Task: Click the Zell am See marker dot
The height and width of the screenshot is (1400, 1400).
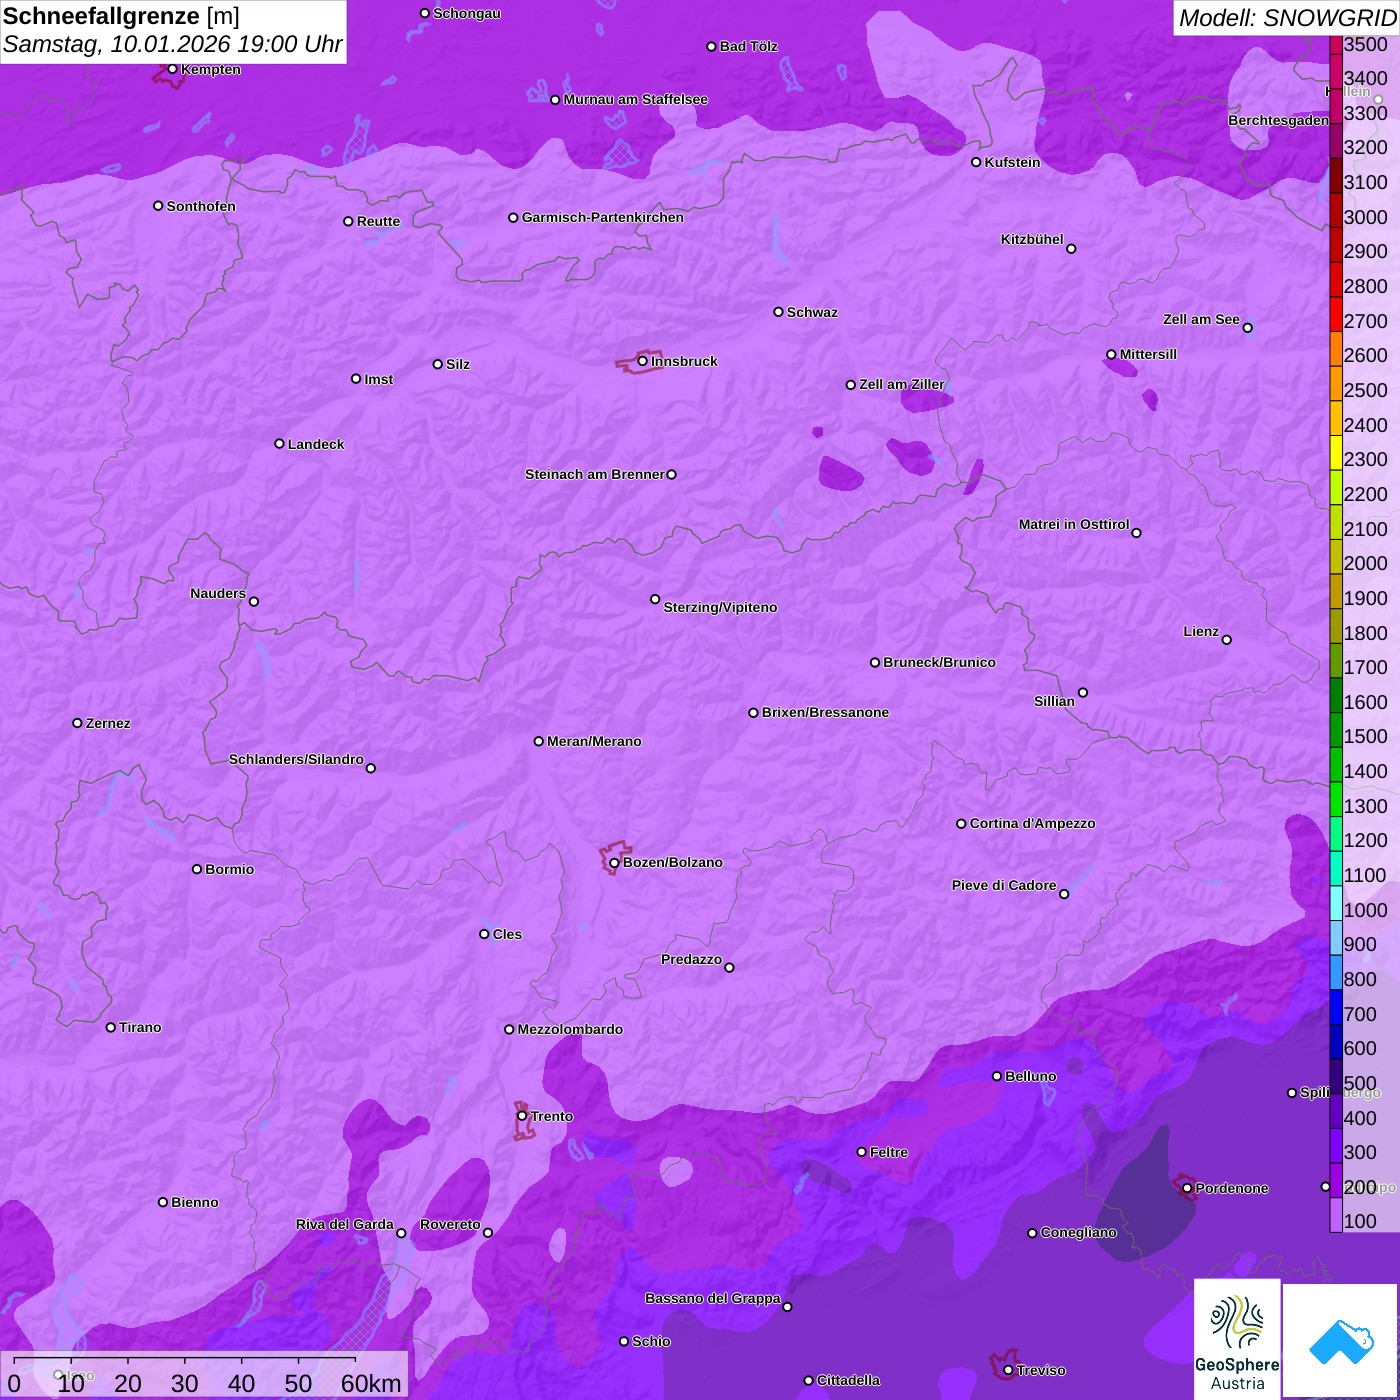Action: (1247, 328)
